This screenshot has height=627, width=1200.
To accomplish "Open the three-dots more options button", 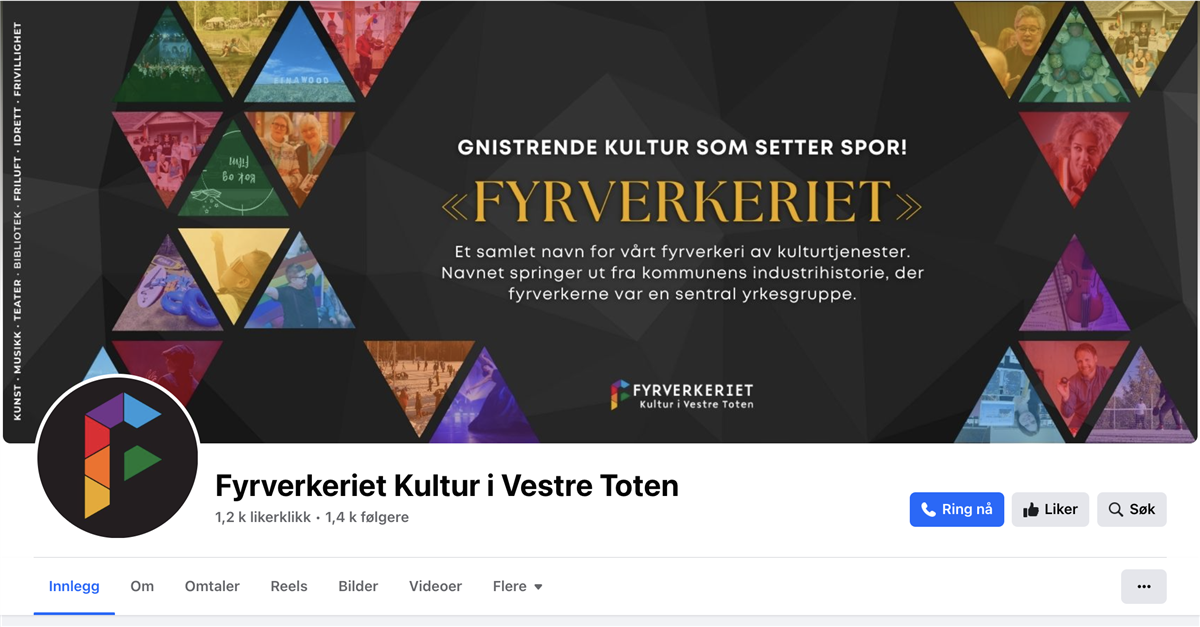I will [1144, 586].
